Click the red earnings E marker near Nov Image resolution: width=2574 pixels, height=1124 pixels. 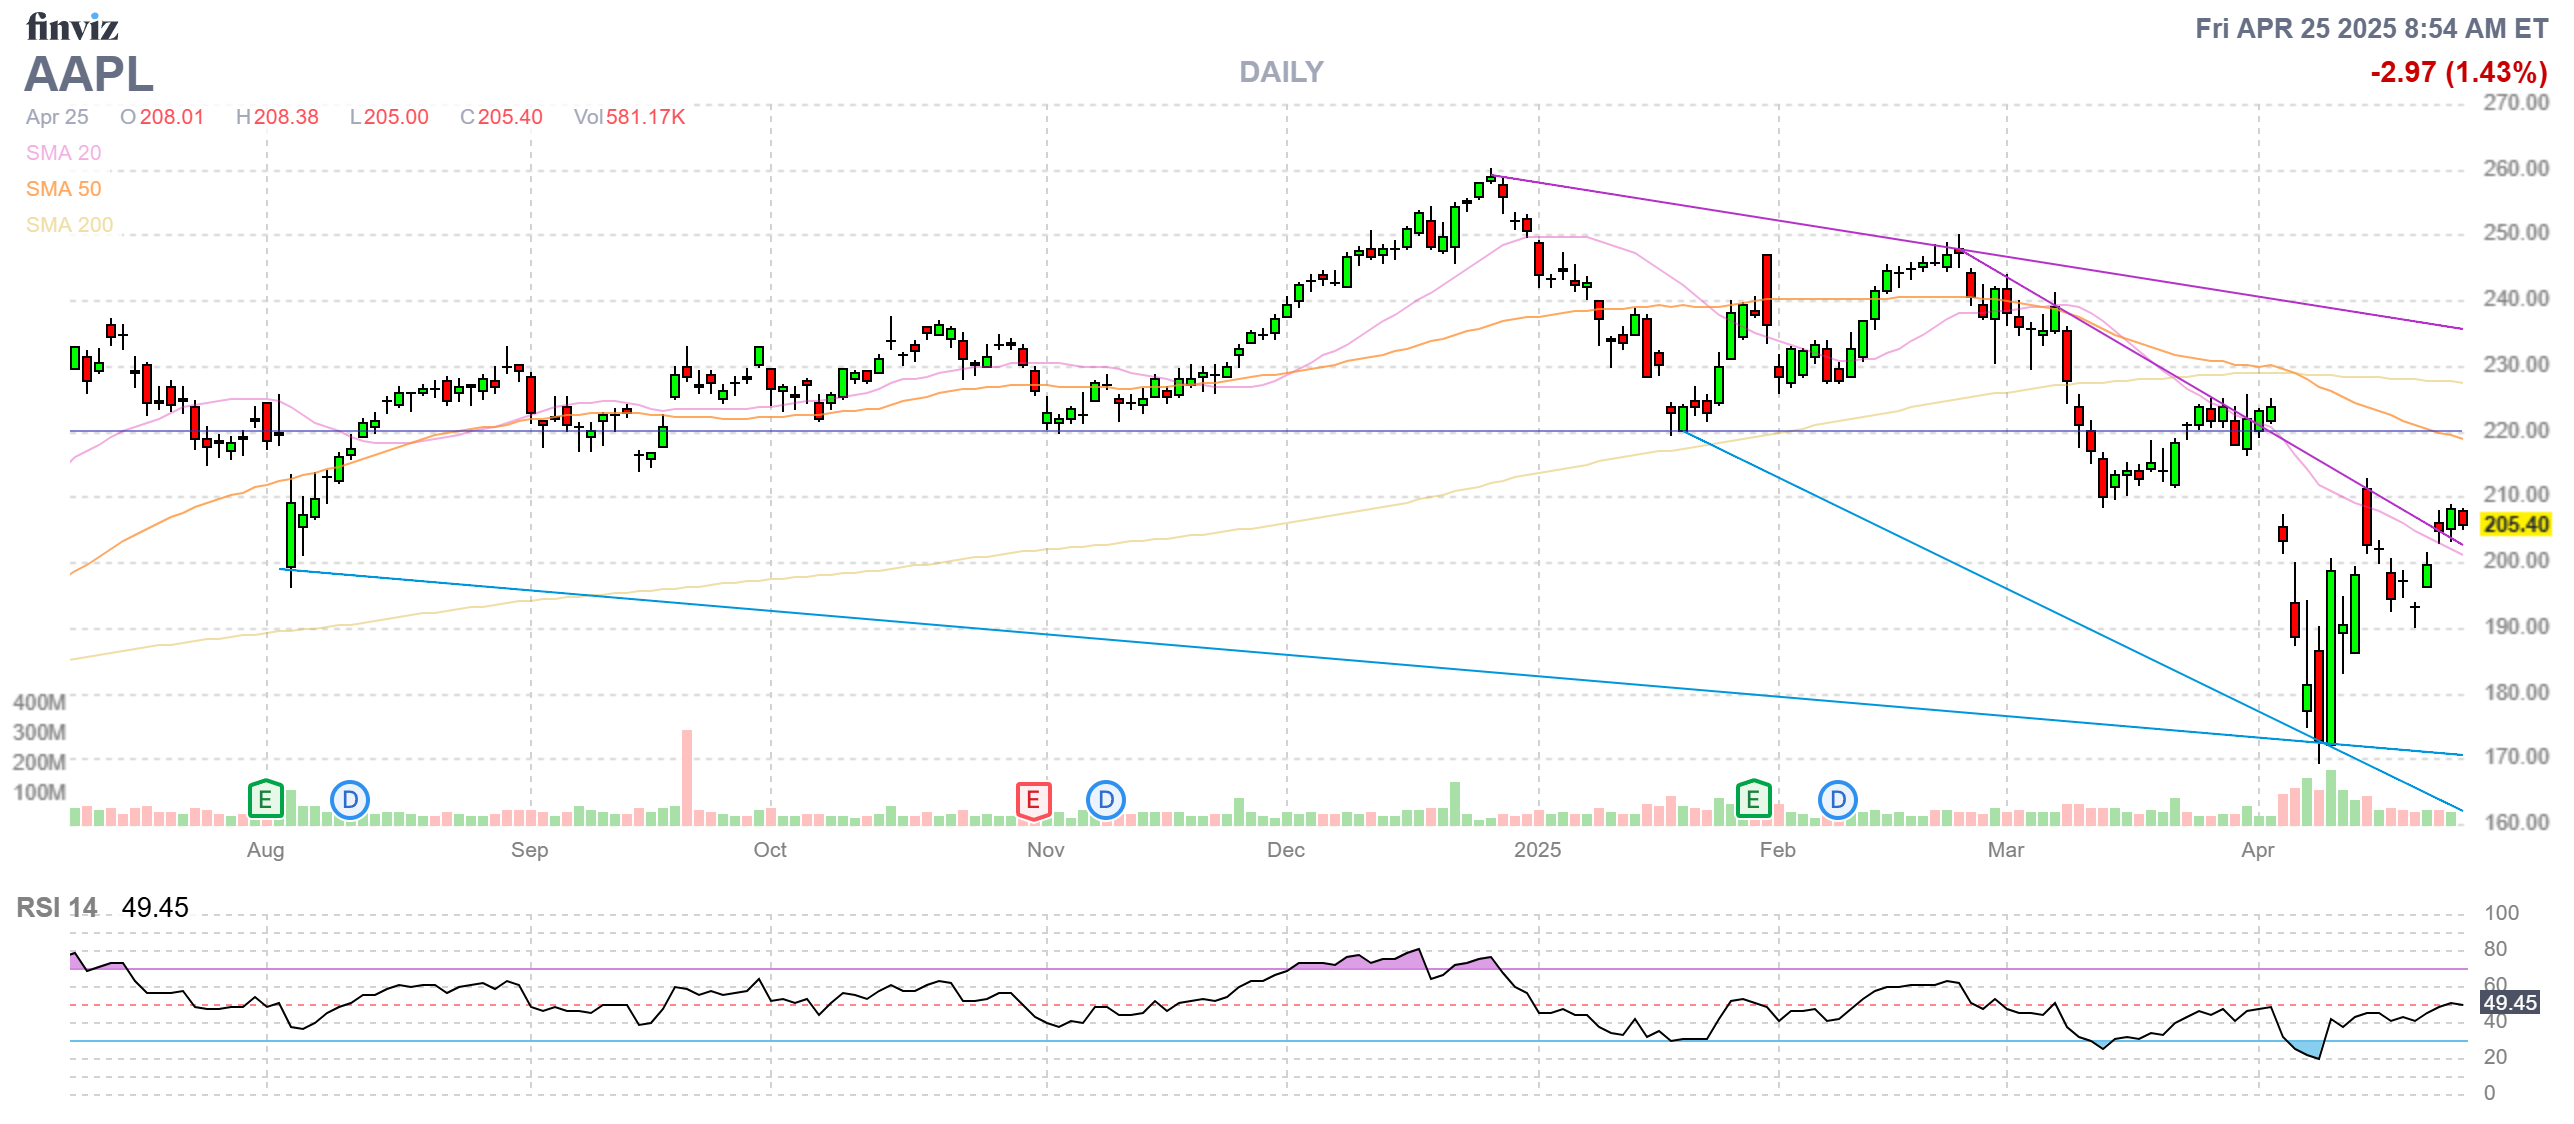(1033, 799)
